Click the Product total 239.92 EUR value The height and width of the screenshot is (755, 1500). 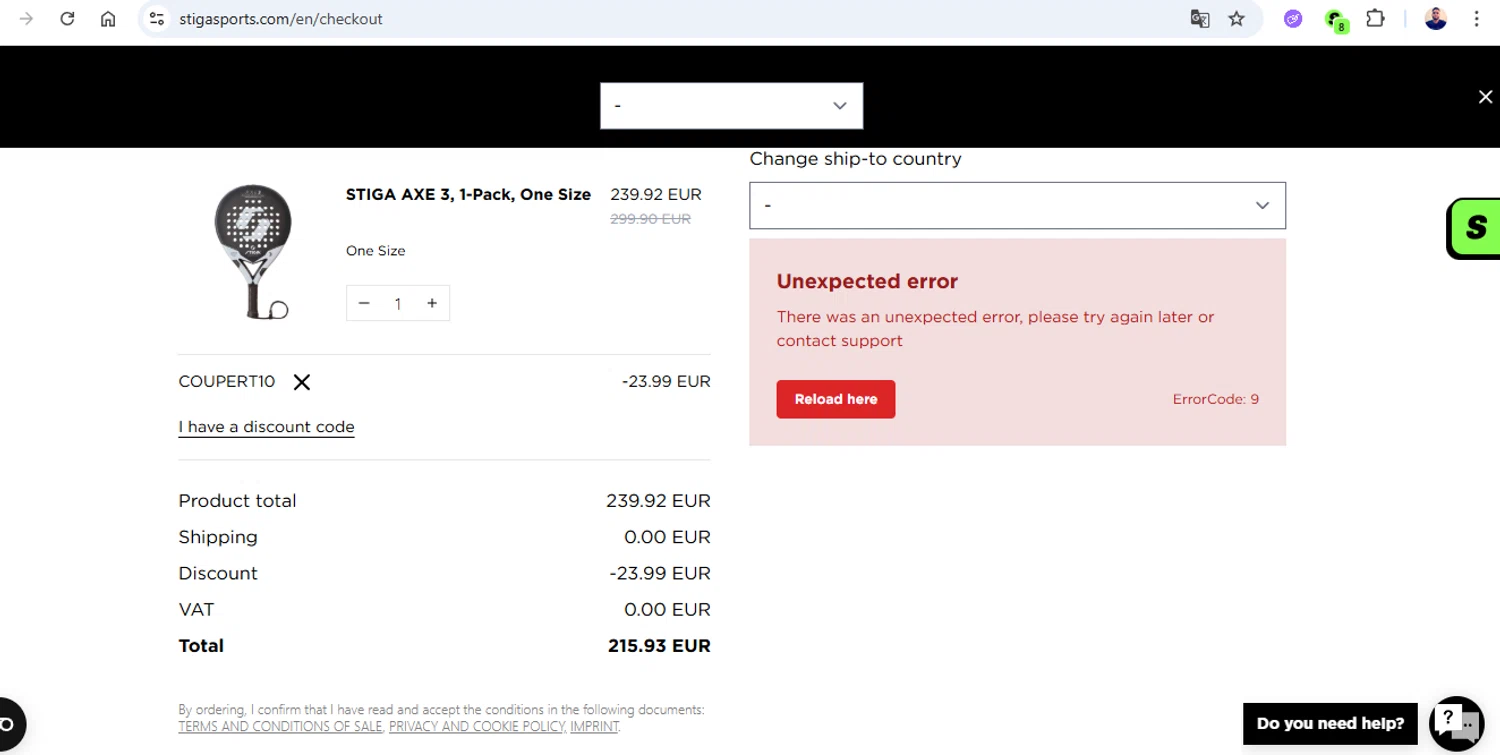pyautogui.click(x=658, y=501)
